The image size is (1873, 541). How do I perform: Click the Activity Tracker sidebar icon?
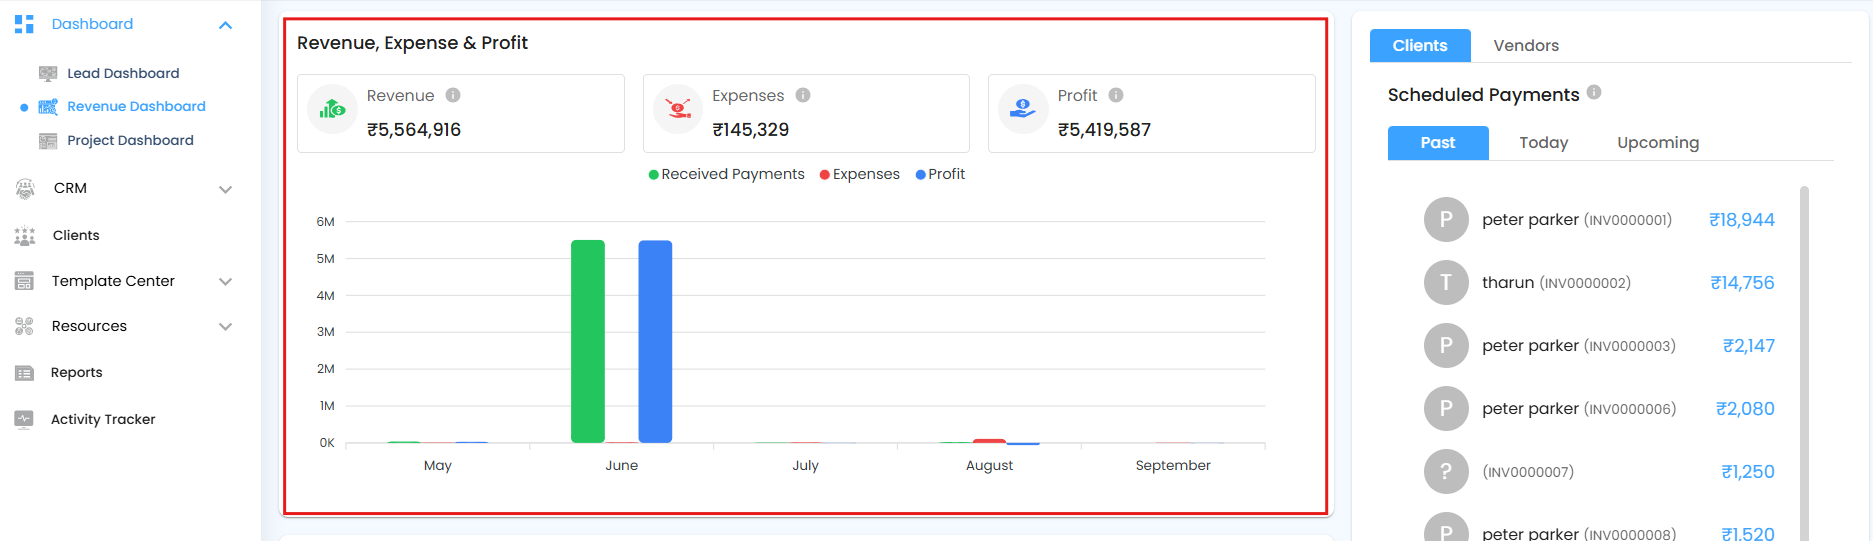pyautogui.click(x=25, y=419)
